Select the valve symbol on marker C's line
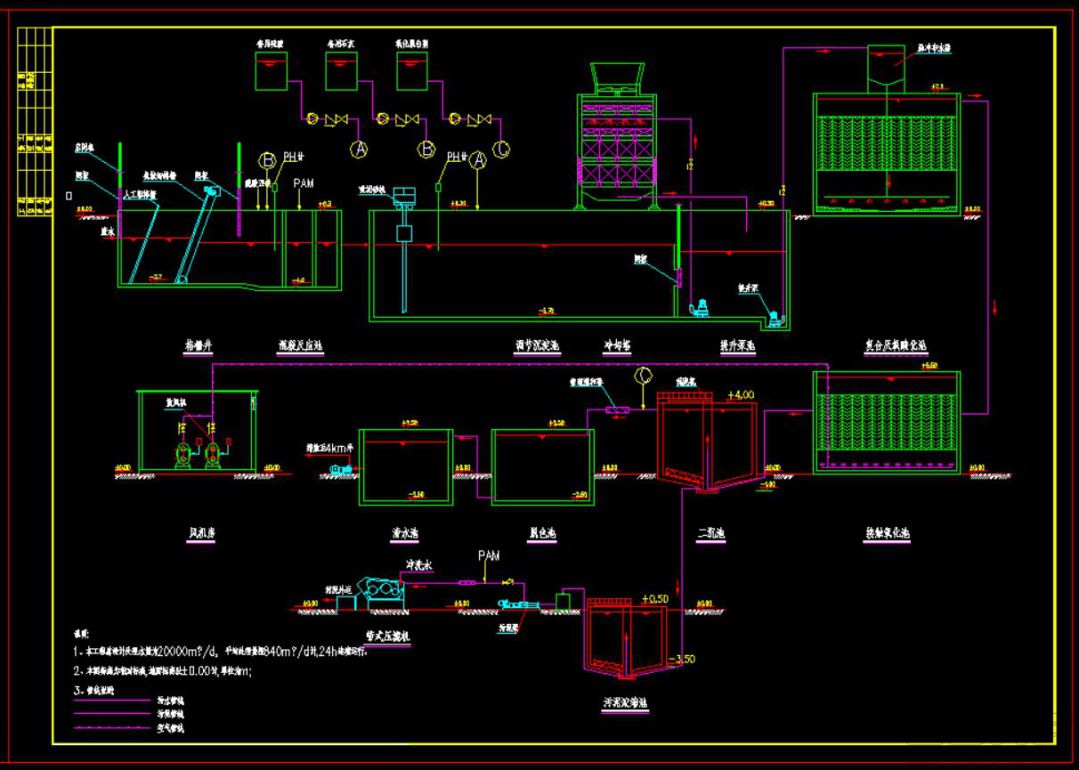Viewport: 1079px width, 770px height. tap(479, 120)
